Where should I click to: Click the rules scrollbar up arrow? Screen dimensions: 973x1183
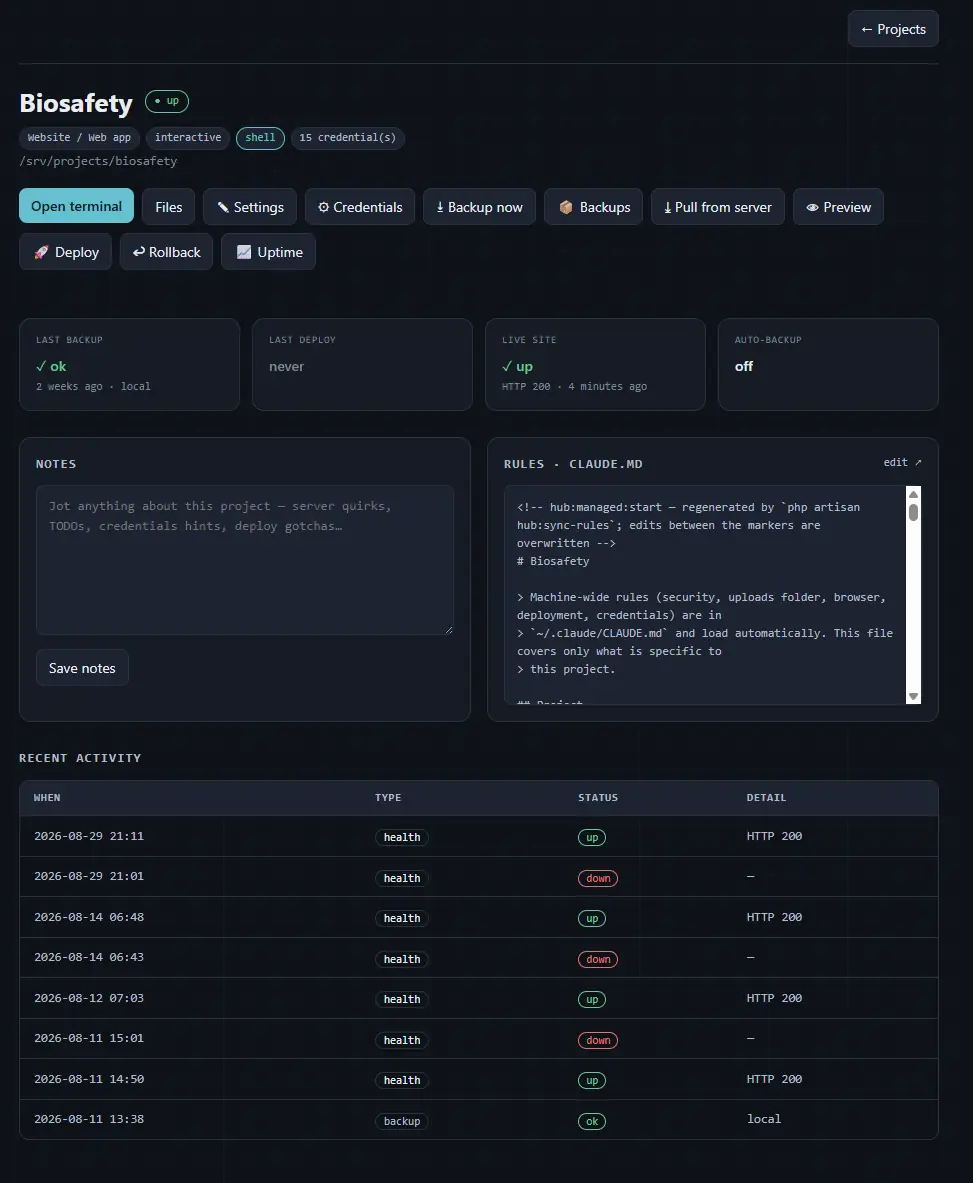click(x=913, y=494)
